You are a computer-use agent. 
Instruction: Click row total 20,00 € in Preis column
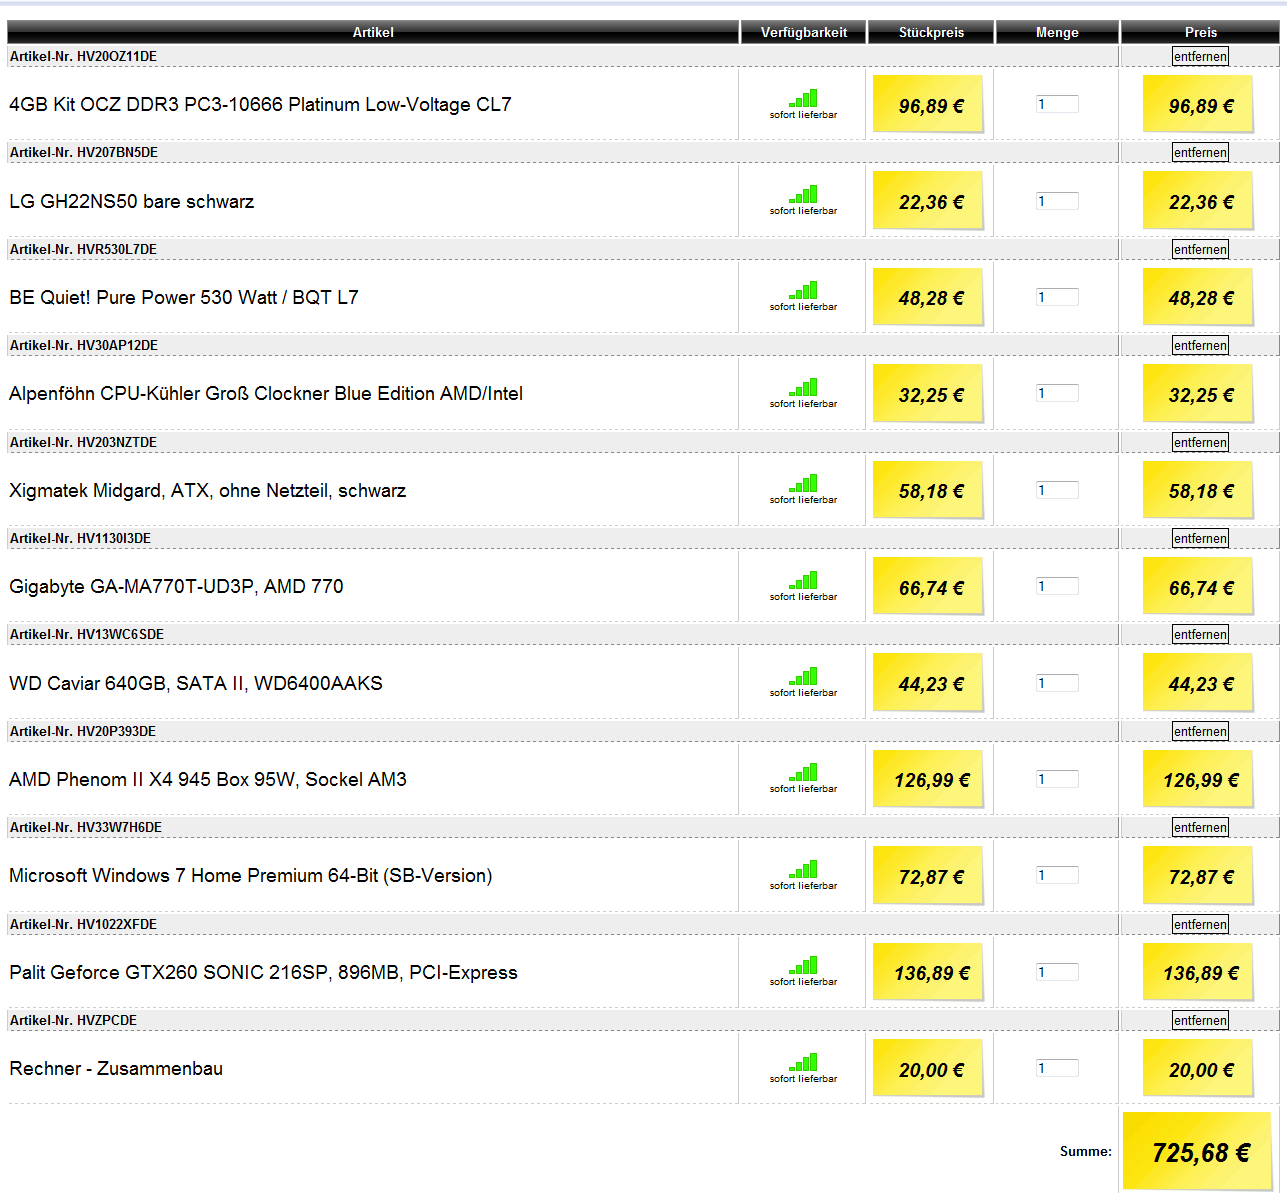[x=1199, y=1070]
